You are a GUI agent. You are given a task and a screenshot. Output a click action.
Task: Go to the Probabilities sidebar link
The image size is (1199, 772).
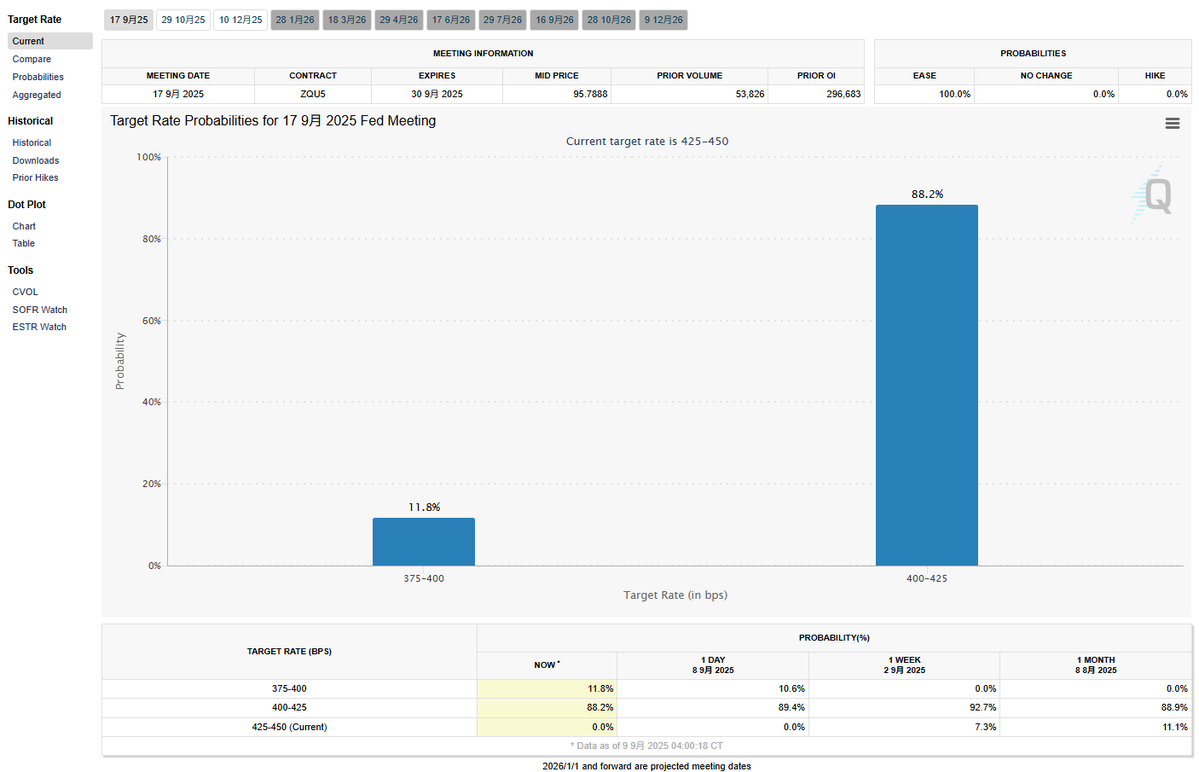pyautogui.click(x=37, y=77)
